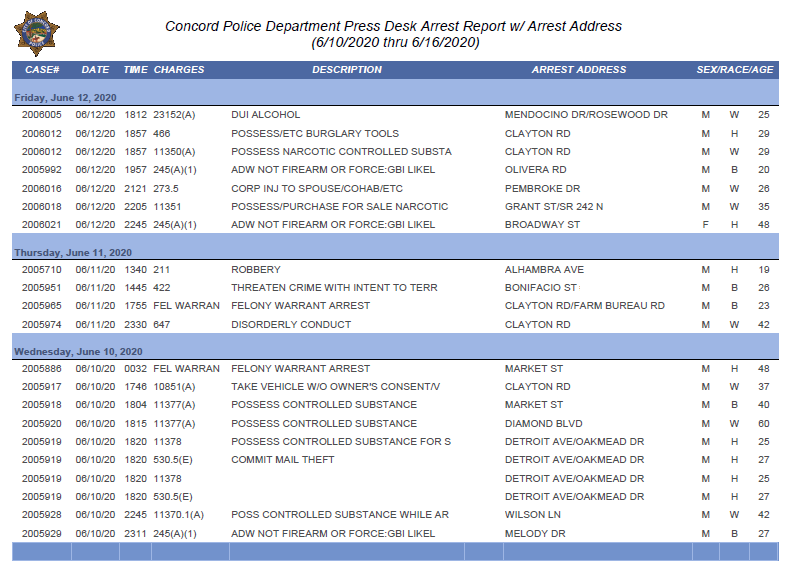Select the DATE column header
Screen dimensions: 786x570
tap(95, 70)
